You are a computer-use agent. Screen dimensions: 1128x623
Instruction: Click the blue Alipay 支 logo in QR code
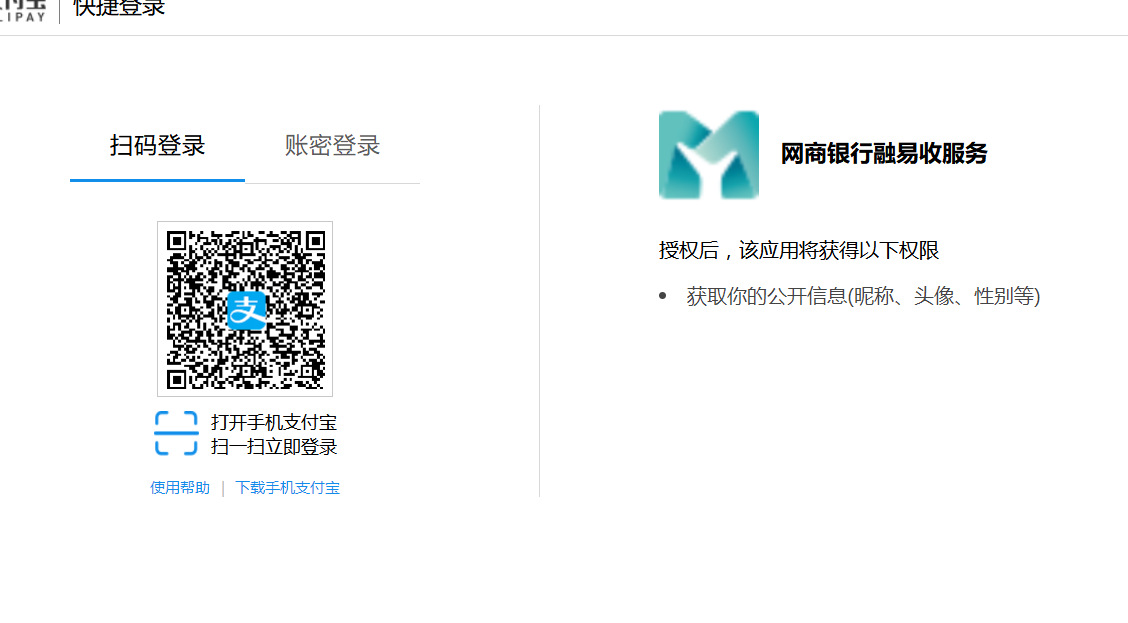pos(247,311)
